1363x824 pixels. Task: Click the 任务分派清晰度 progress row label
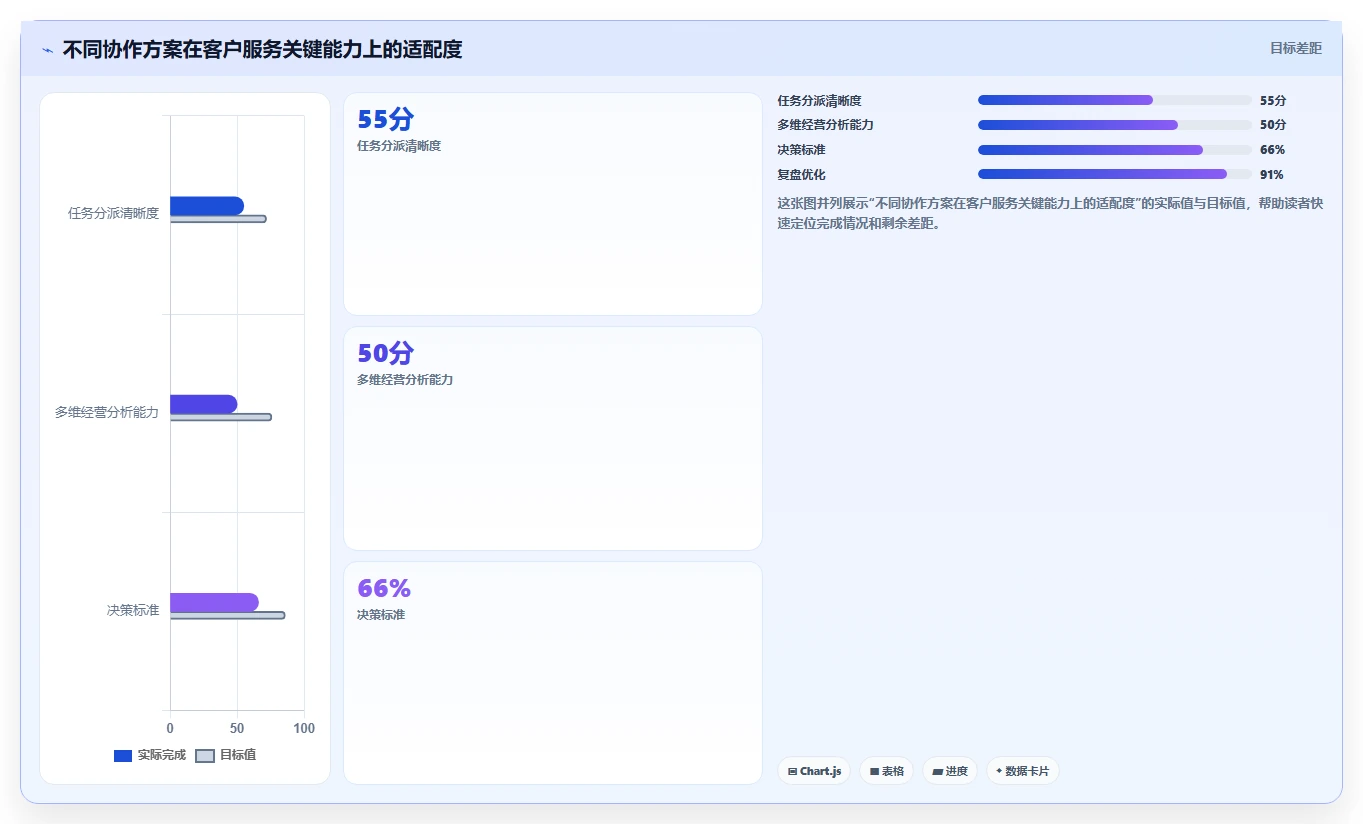click(819, 100)
